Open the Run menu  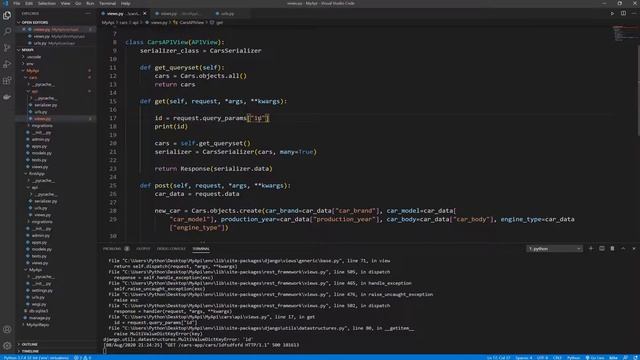tap(90, 3)
